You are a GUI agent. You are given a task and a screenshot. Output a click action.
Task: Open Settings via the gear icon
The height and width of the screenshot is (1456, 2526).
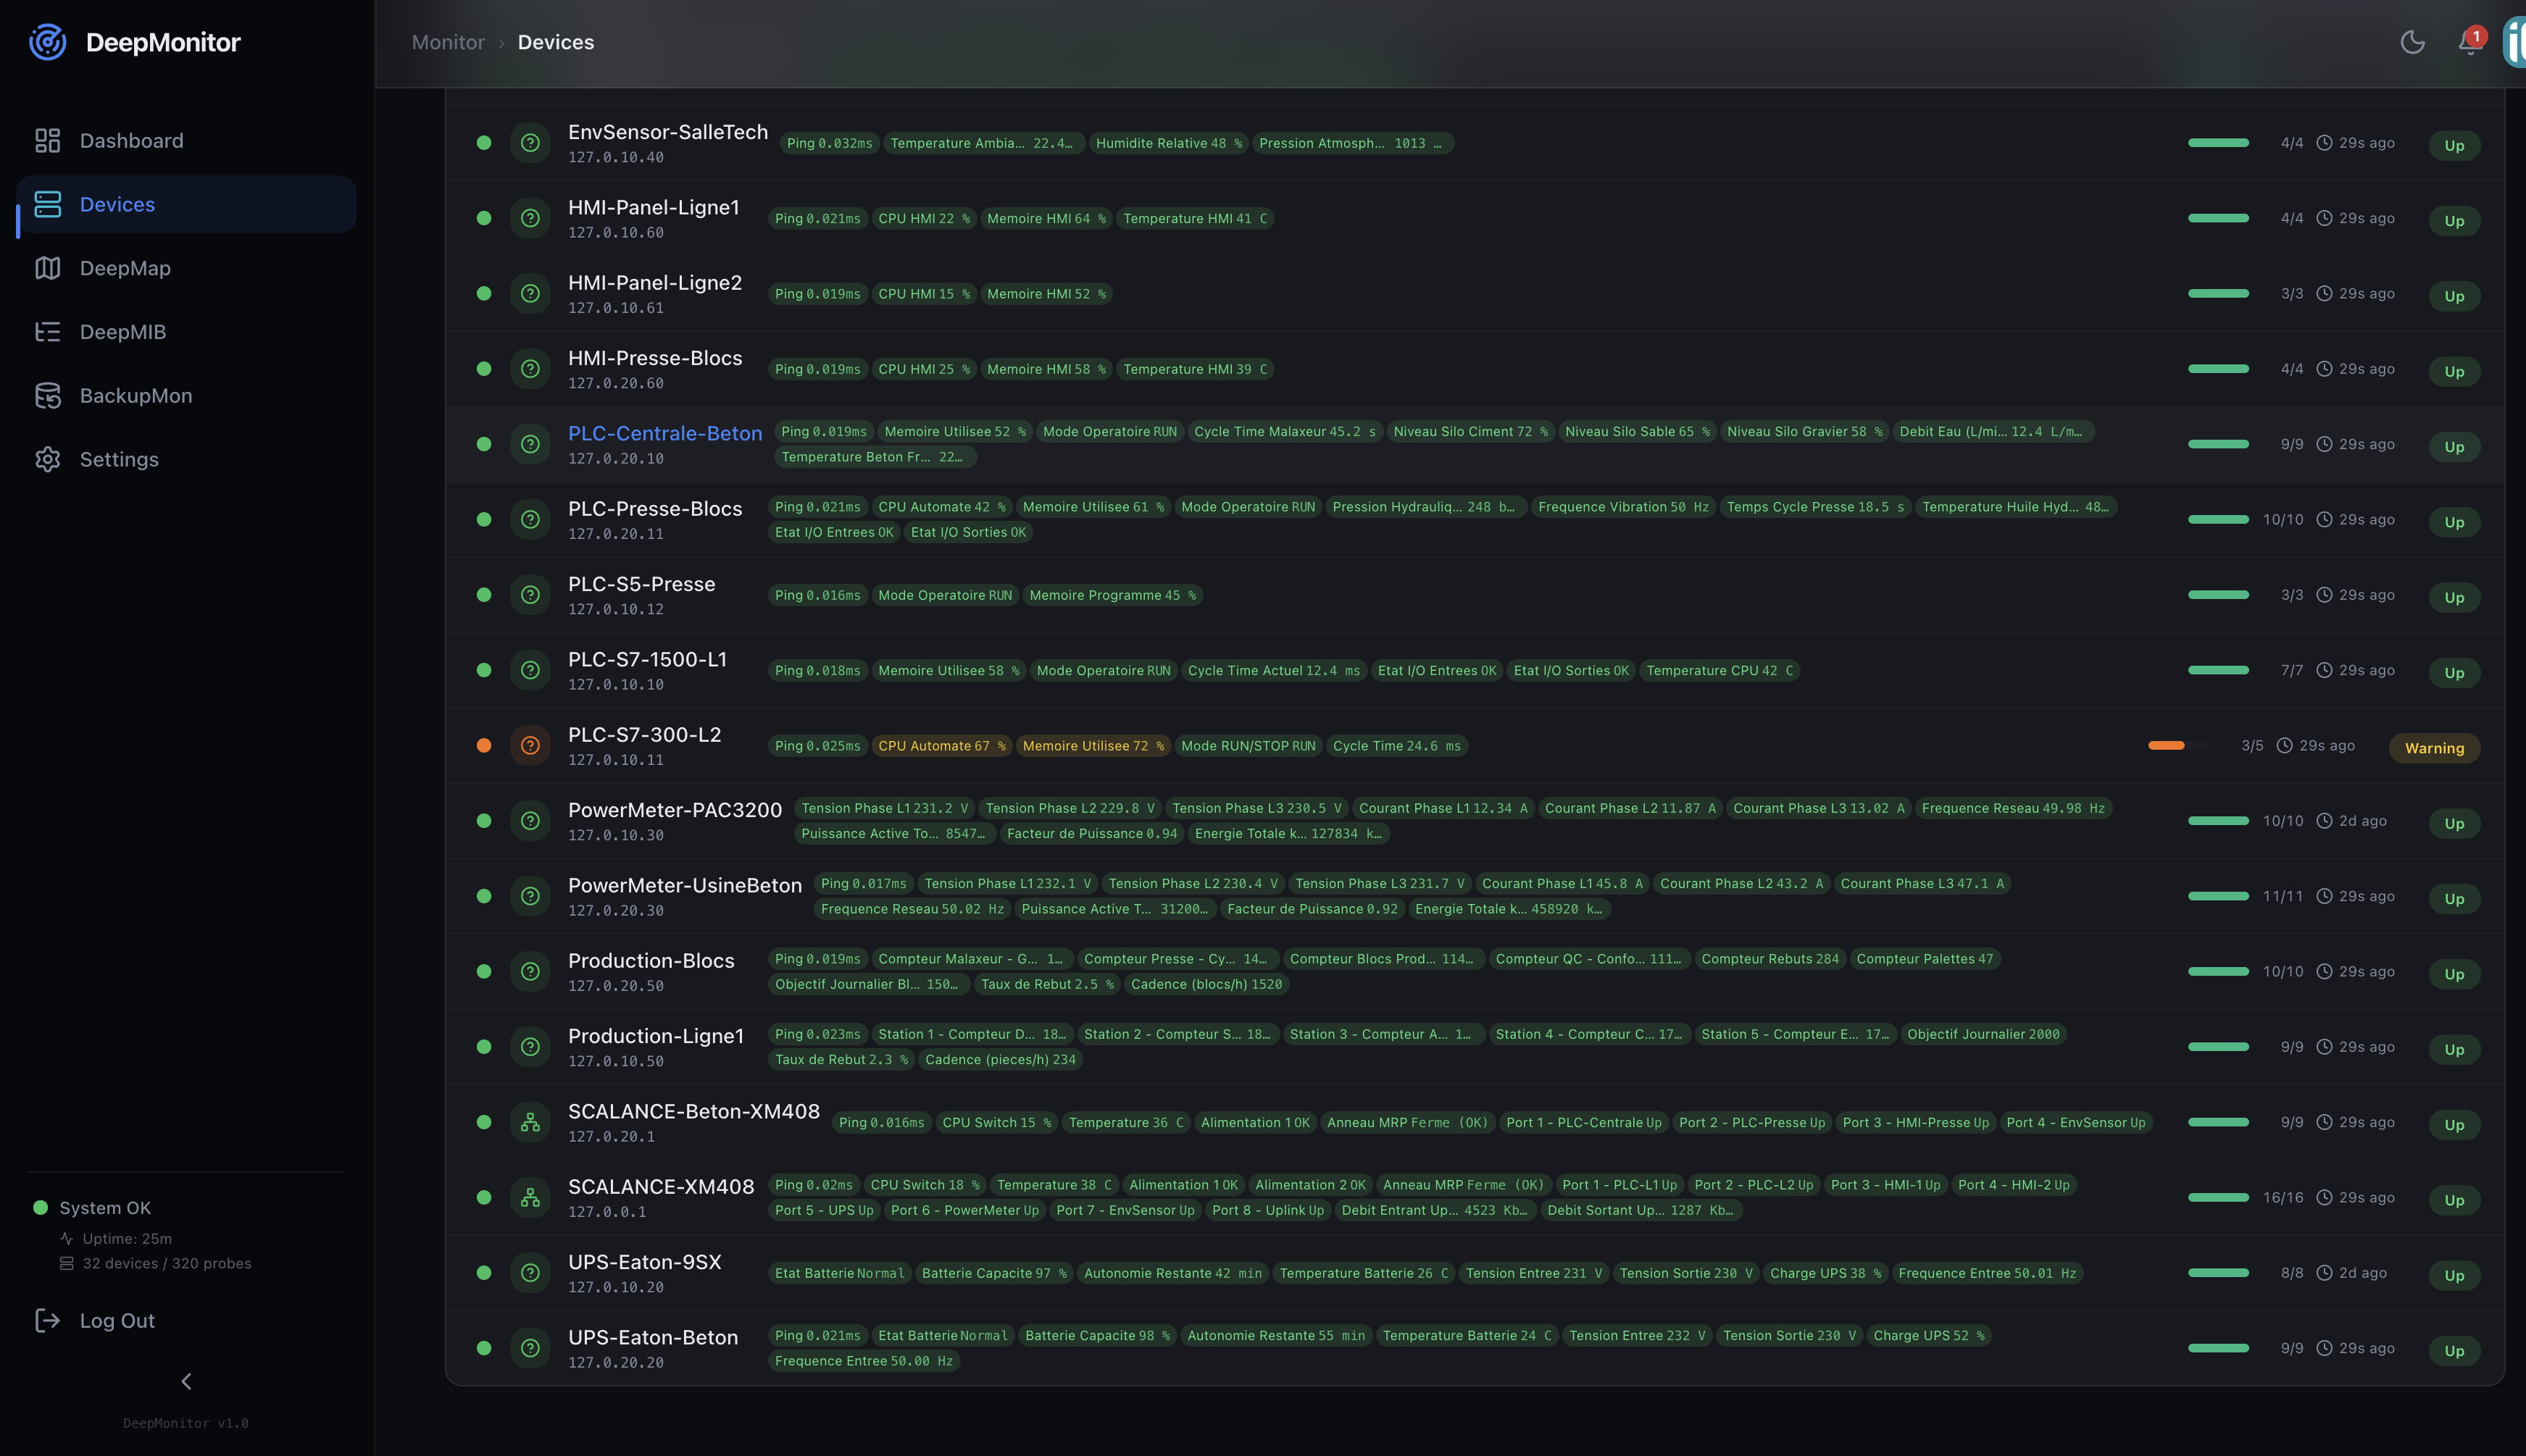pos(48,459)
